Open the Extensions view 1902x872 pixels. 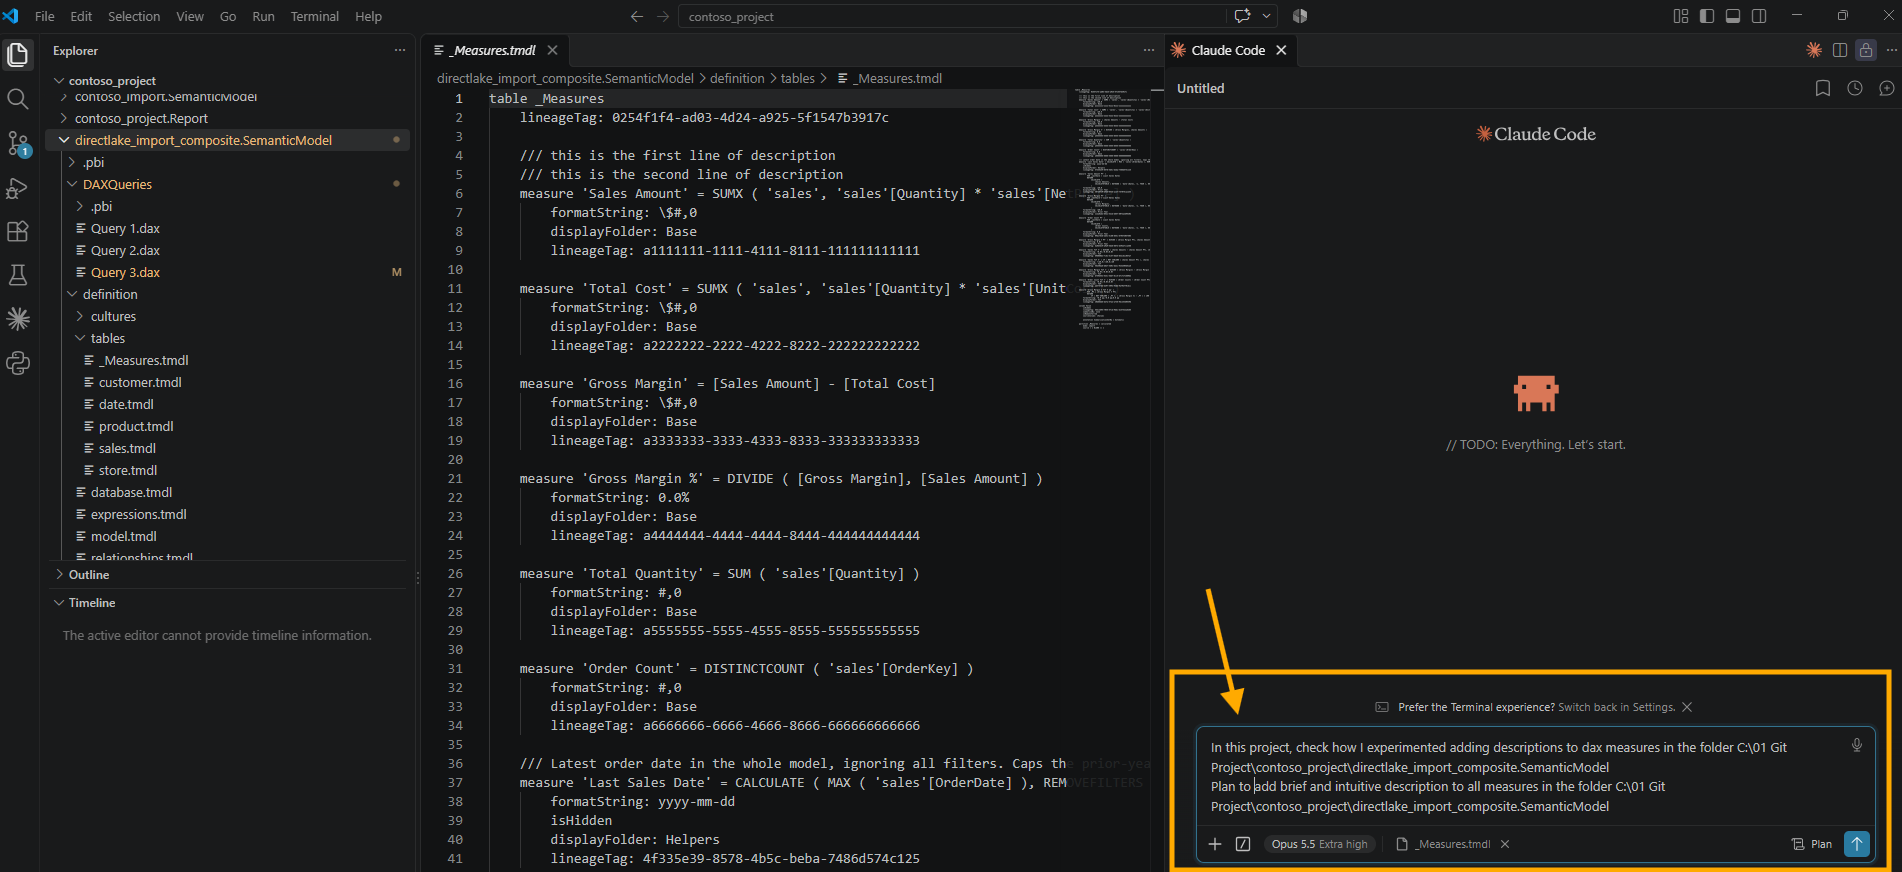coord(18,231)
